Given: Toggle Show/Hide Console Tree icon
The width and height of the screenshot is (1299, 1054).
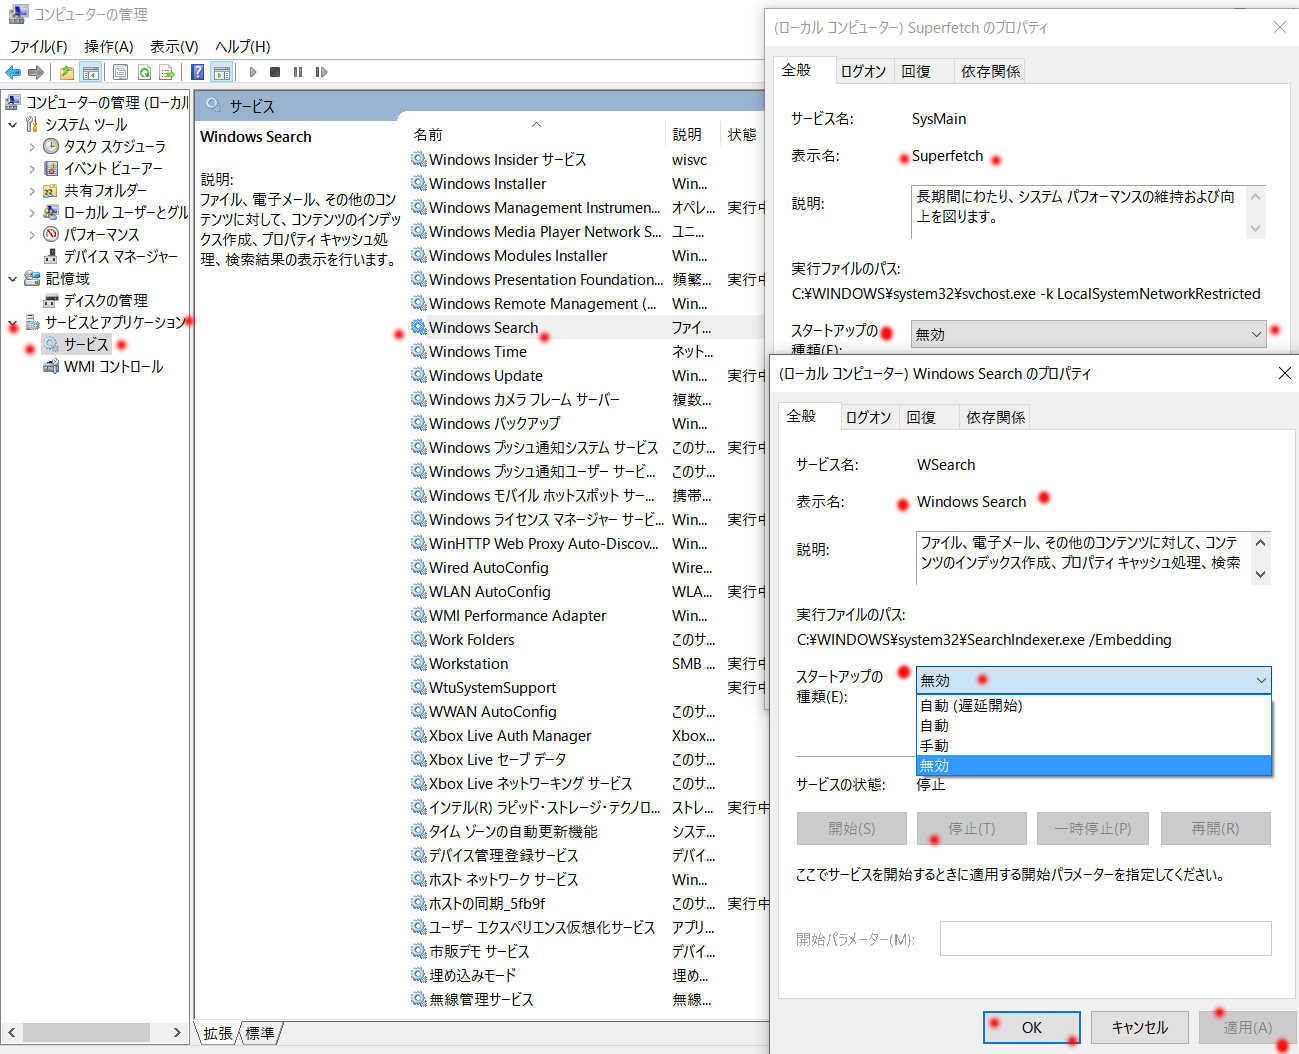Looking at the screenshot, I should (x=90, y=72).
